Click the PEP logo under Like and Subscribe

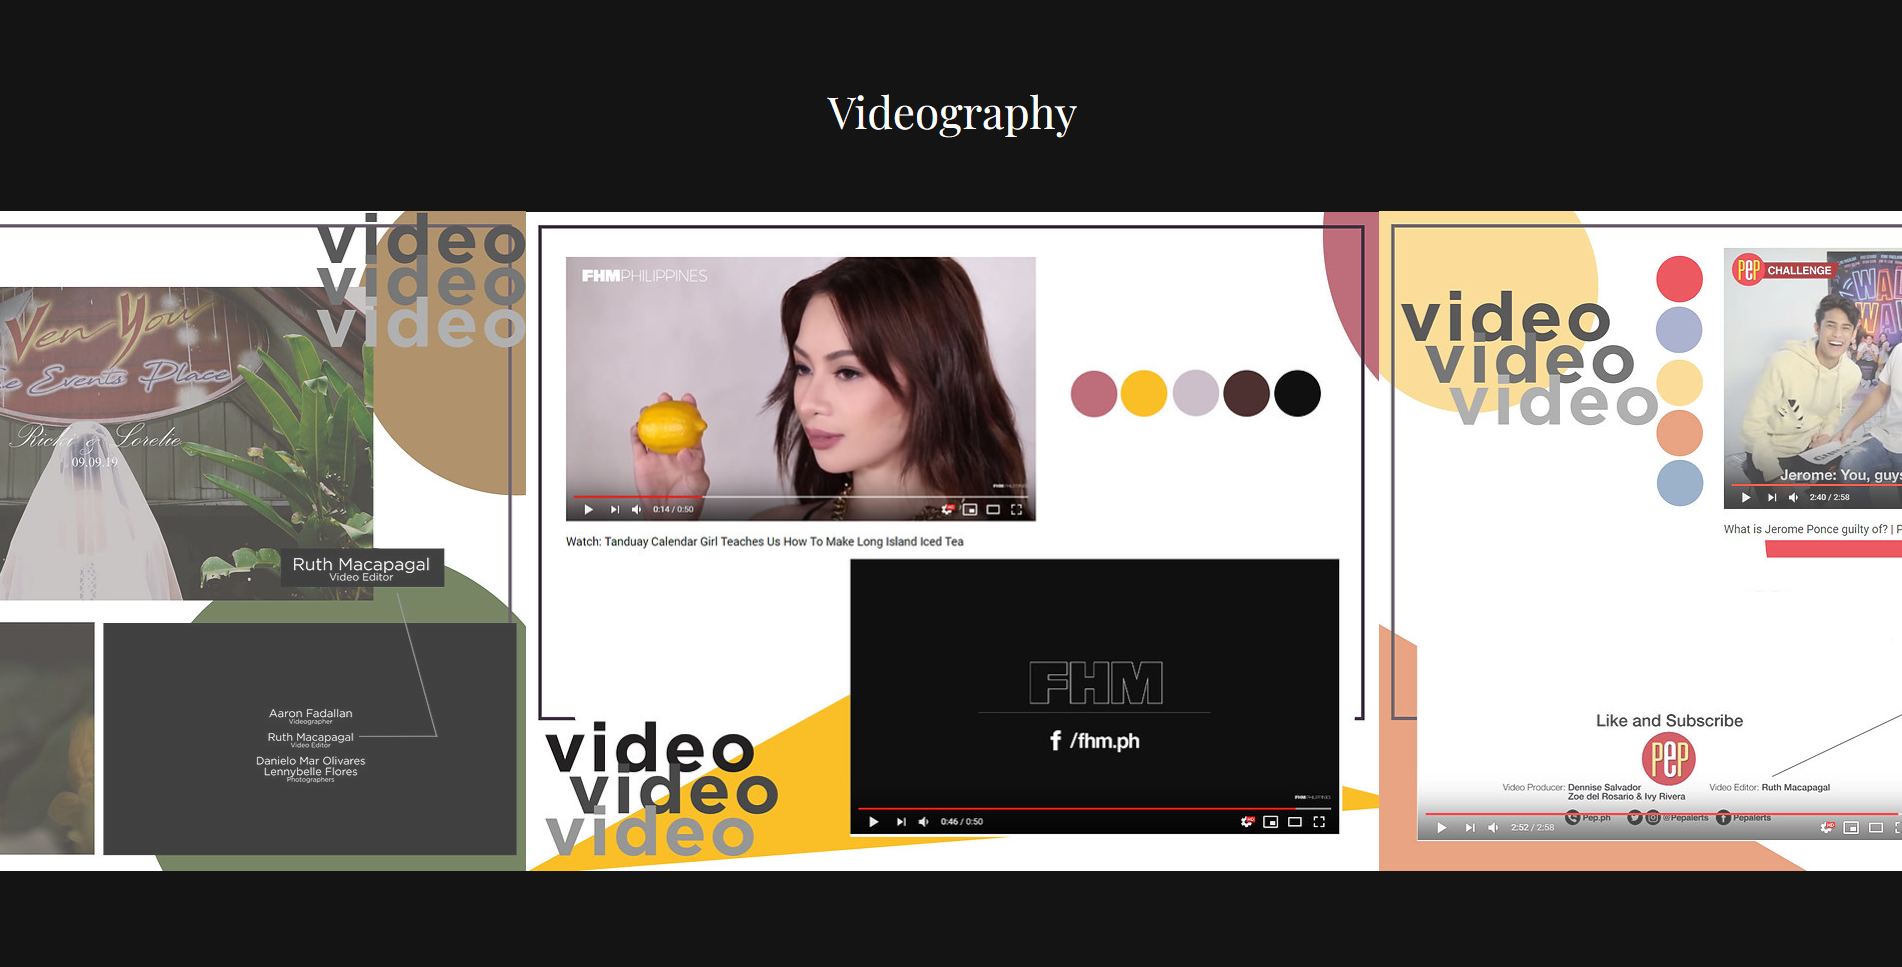tap(1668, 759)
